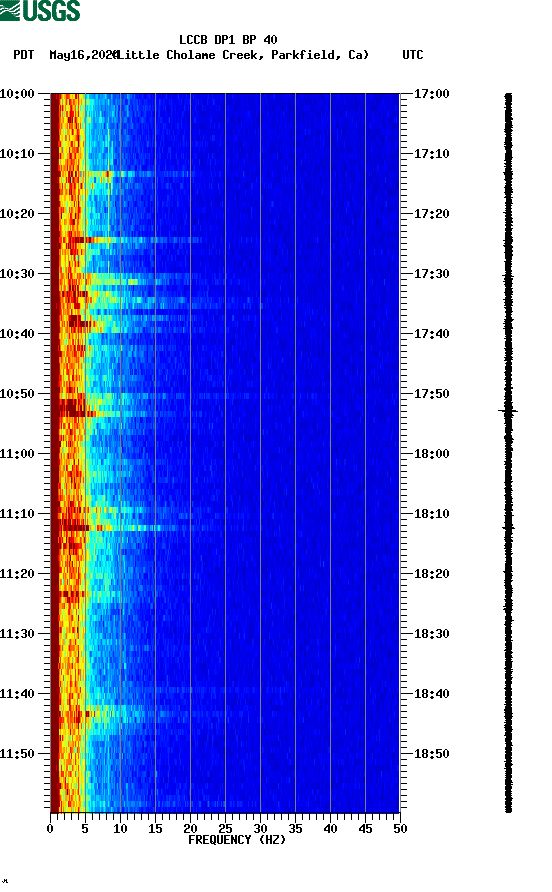This screenshot has width=552, height=892.
Task: Click the 10:40 PDT time label
Action: (x=17, y=334)
